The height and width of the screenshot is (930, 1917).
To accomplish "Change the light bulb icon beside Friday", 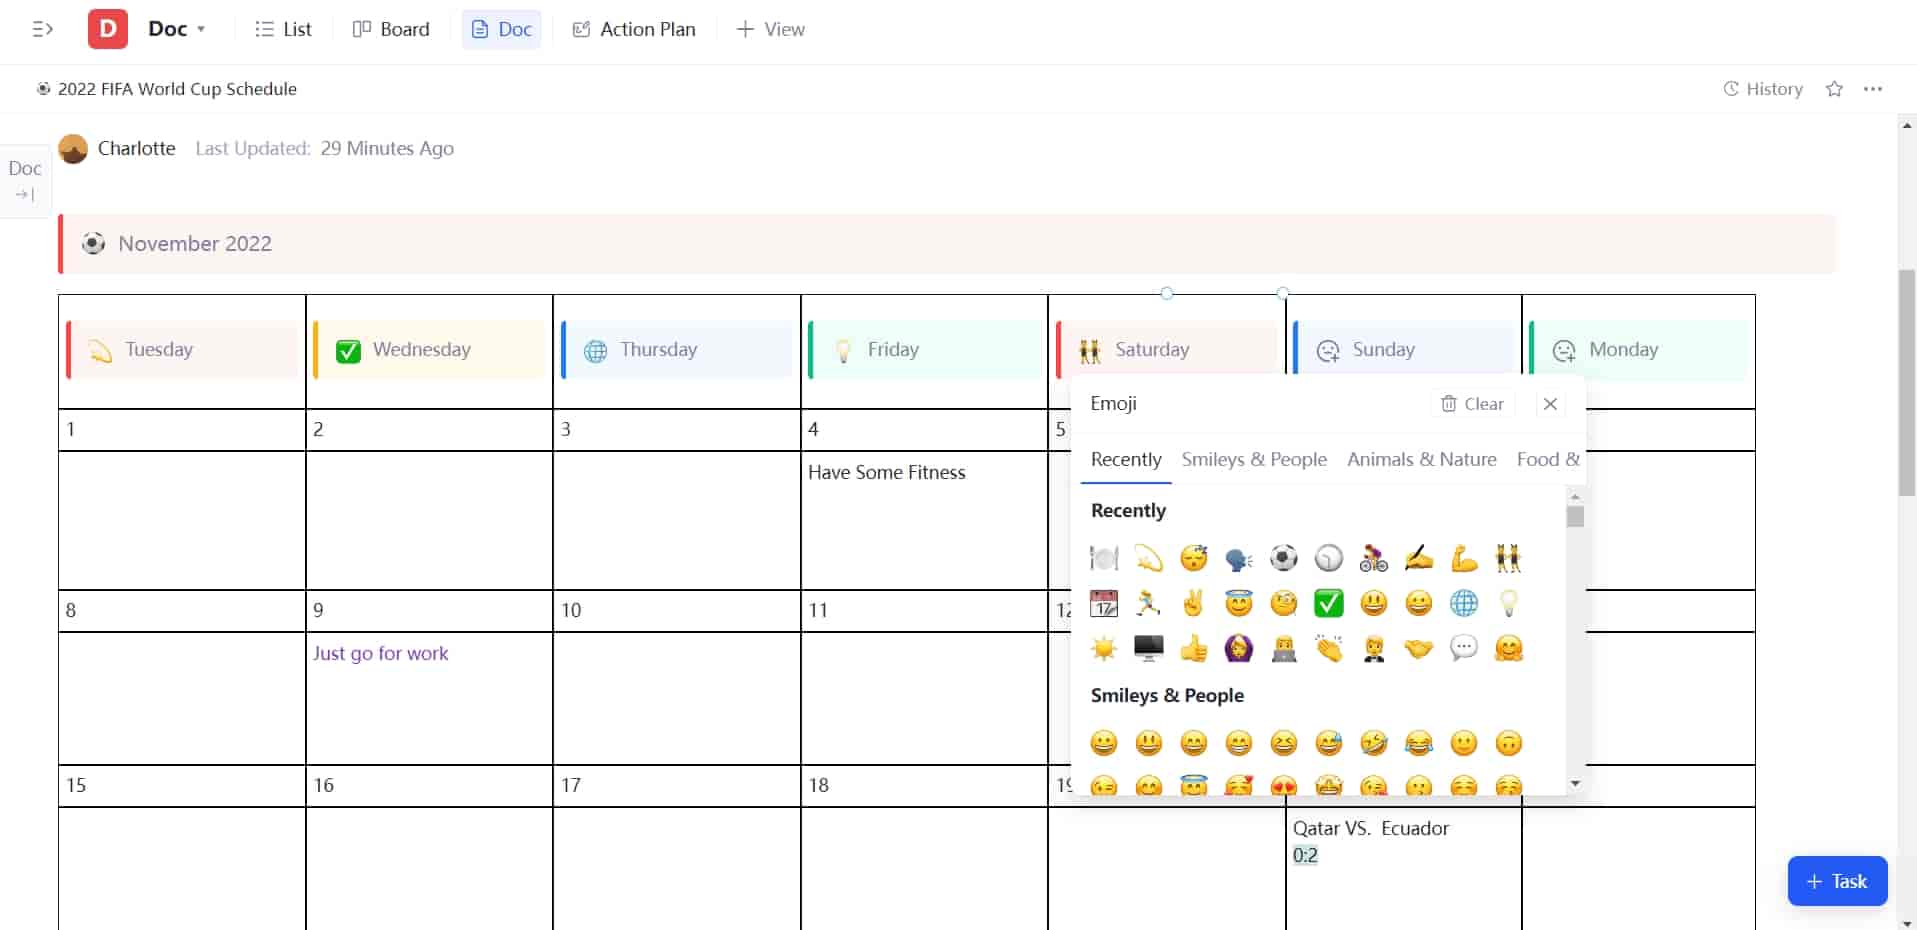I will (843, 350).
